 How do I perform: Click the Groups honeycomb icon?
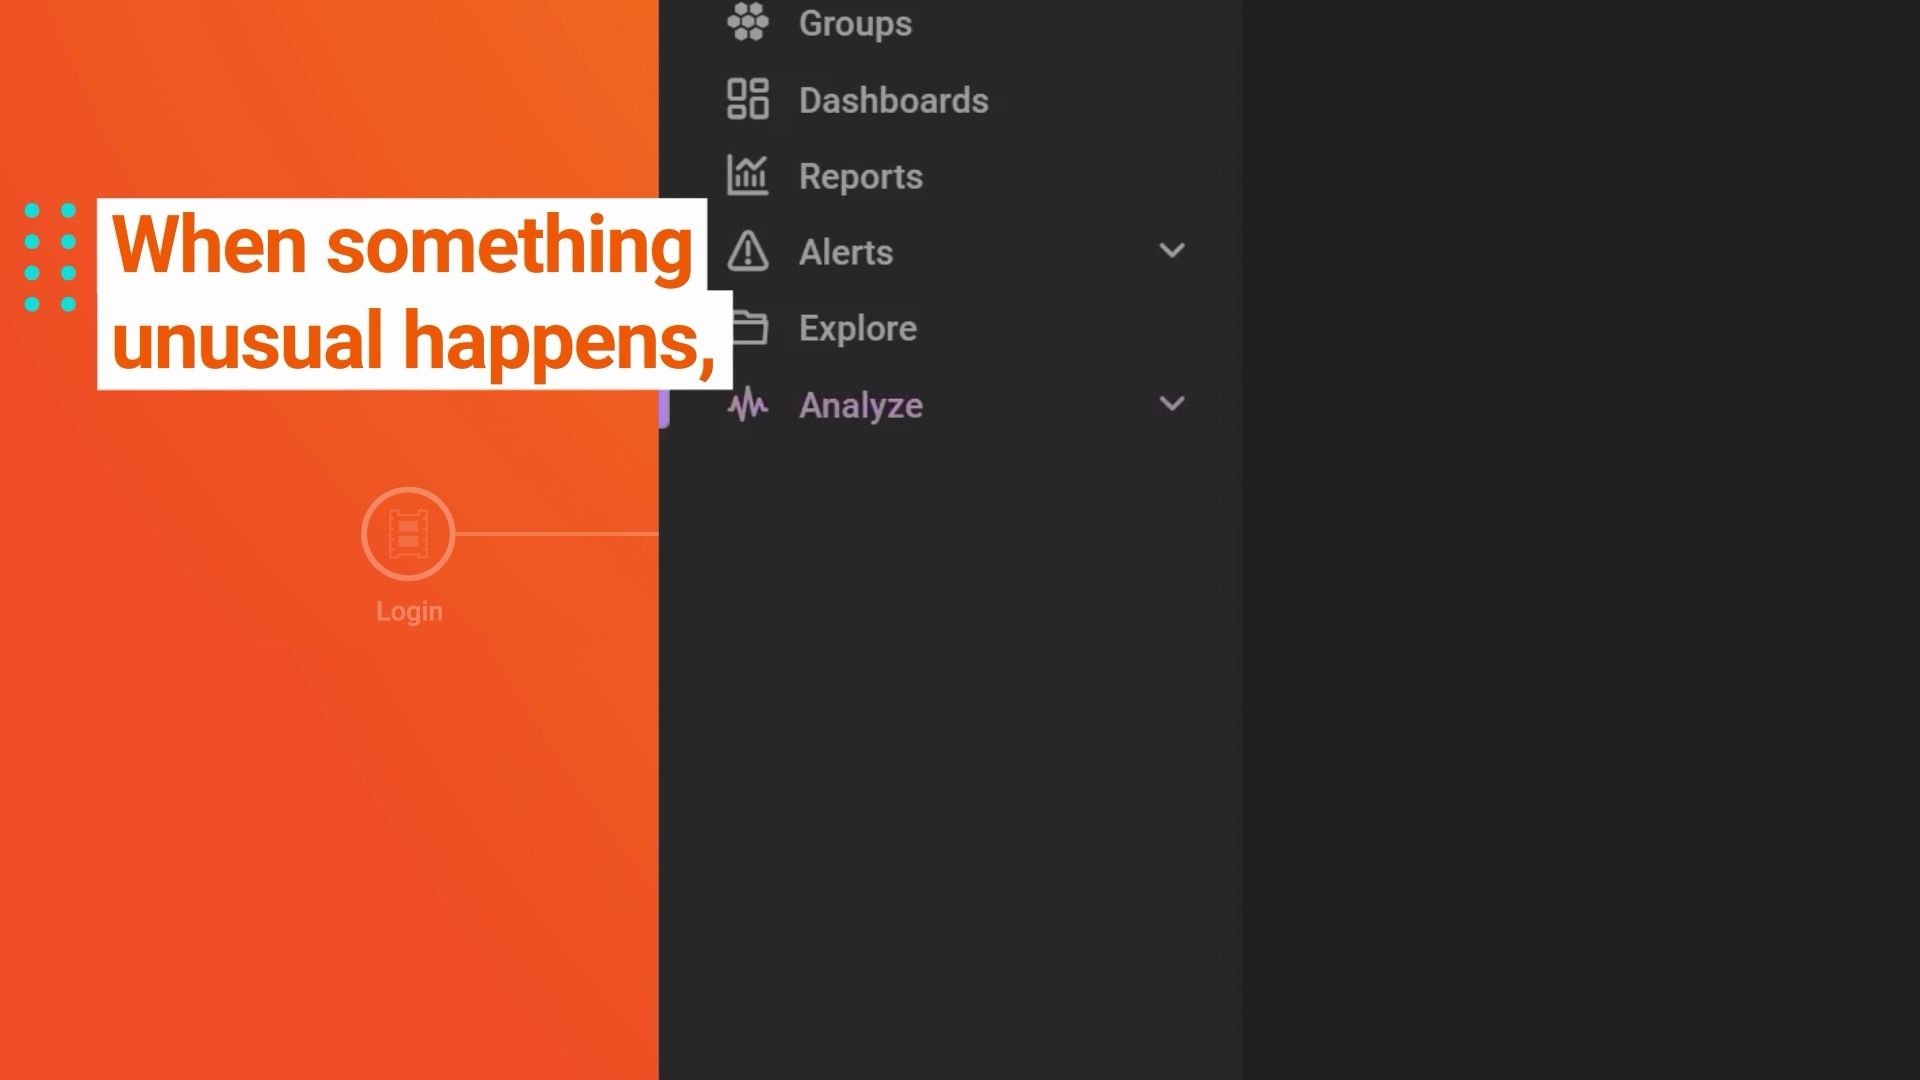coord(747,22)
